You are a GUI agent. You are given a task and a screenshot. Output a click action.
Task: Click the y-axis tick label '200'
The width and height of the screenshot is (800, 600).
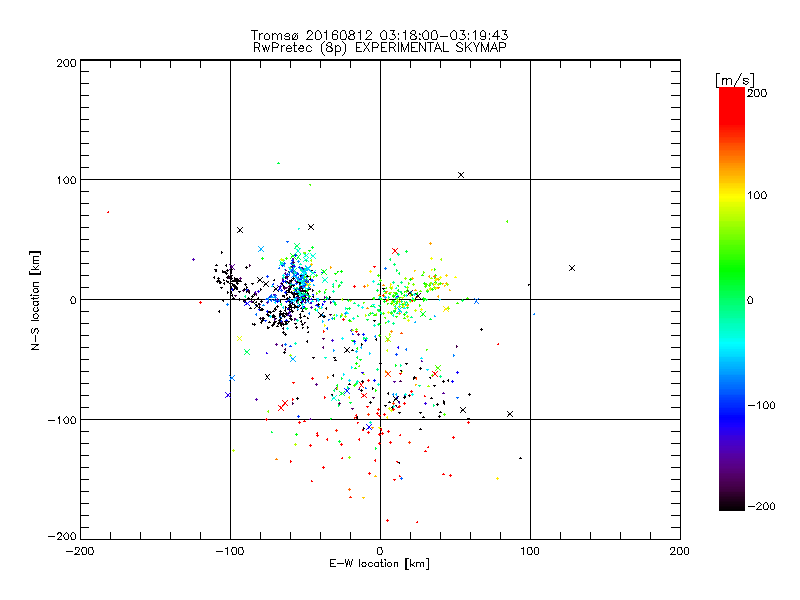coord(66,63)
